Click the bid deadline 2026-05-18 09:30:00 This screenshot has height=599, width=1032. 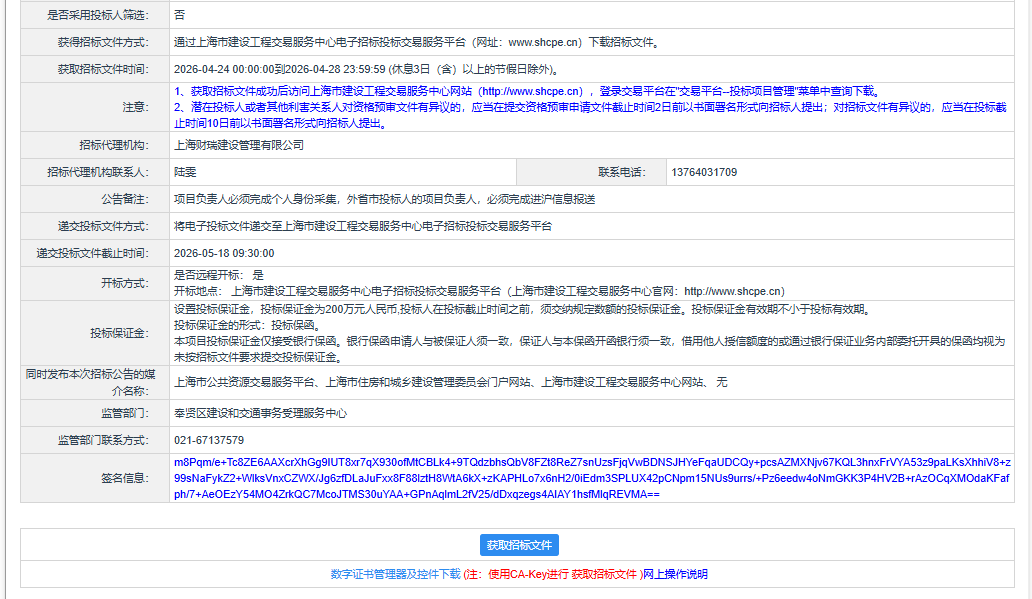pyautogui.click(x=224, y=253)
